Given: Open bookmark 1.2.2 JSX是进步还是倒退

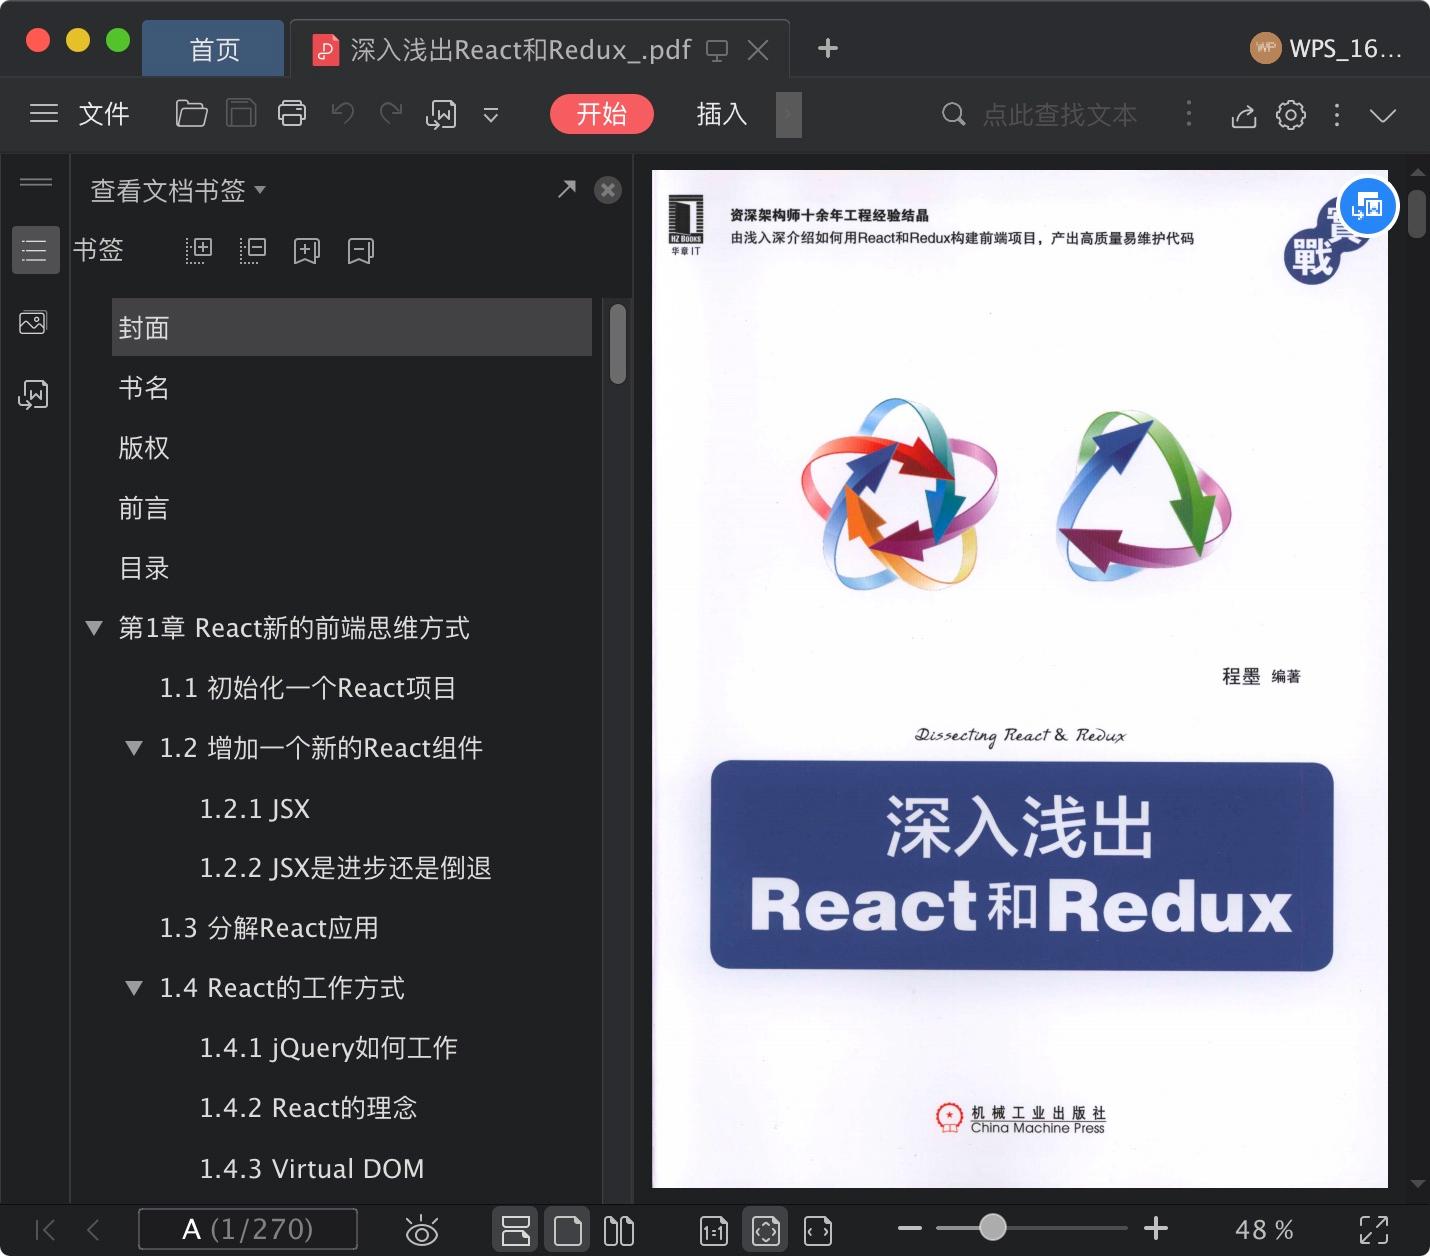Looking at the screenshot, I should coord(346,868).
